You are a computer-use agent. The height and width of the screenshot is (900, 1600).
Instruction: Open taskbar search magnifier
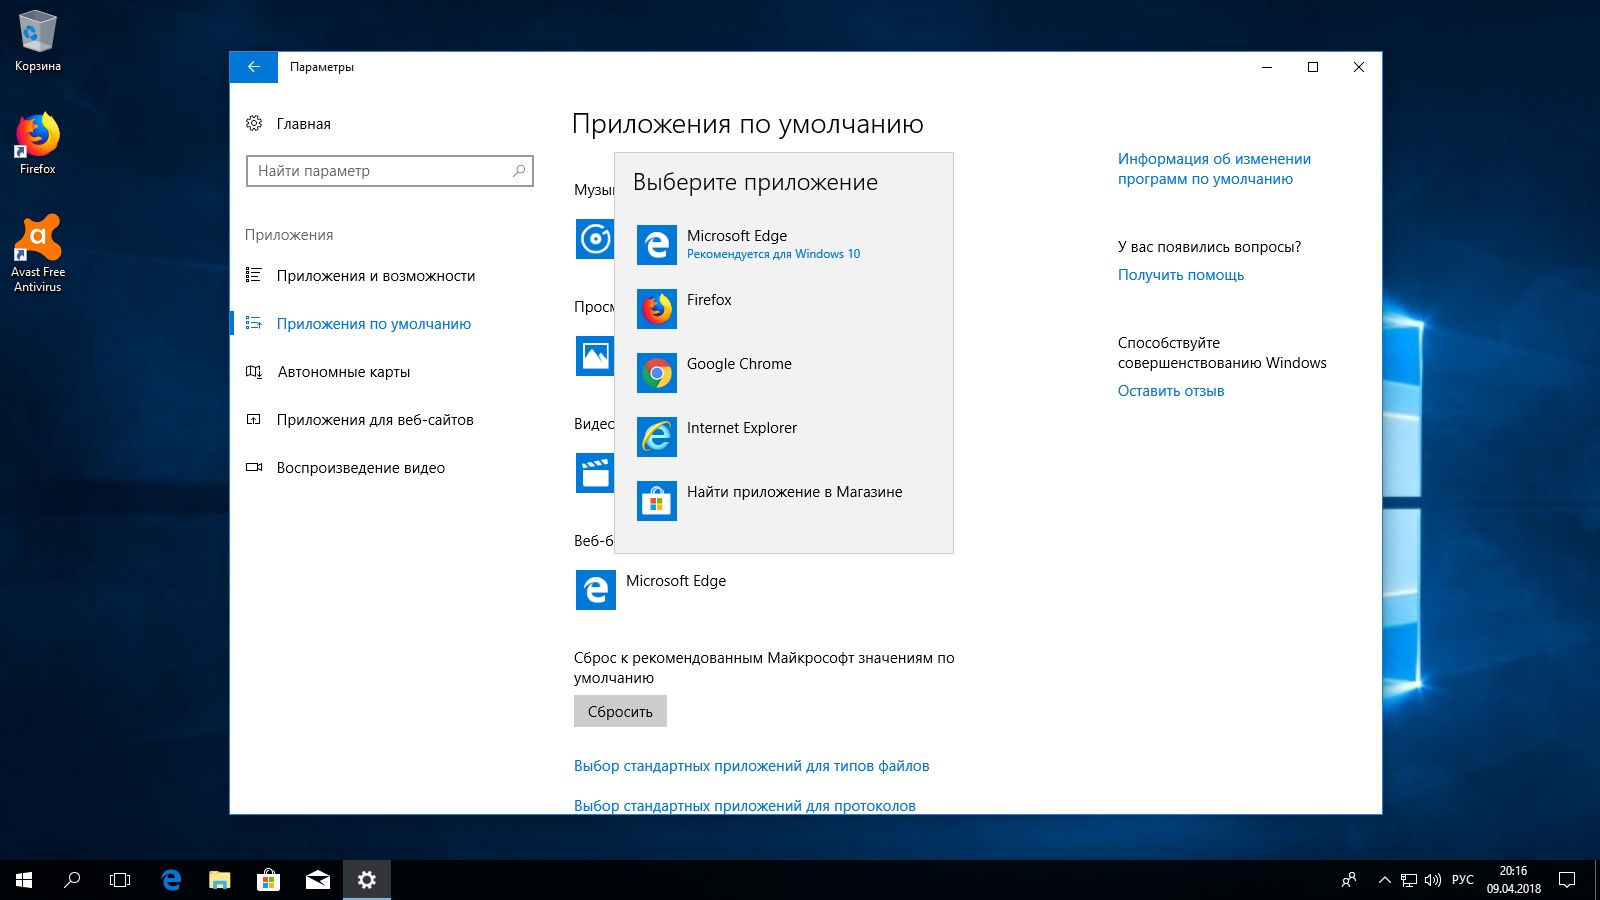(x=72, y=880)
